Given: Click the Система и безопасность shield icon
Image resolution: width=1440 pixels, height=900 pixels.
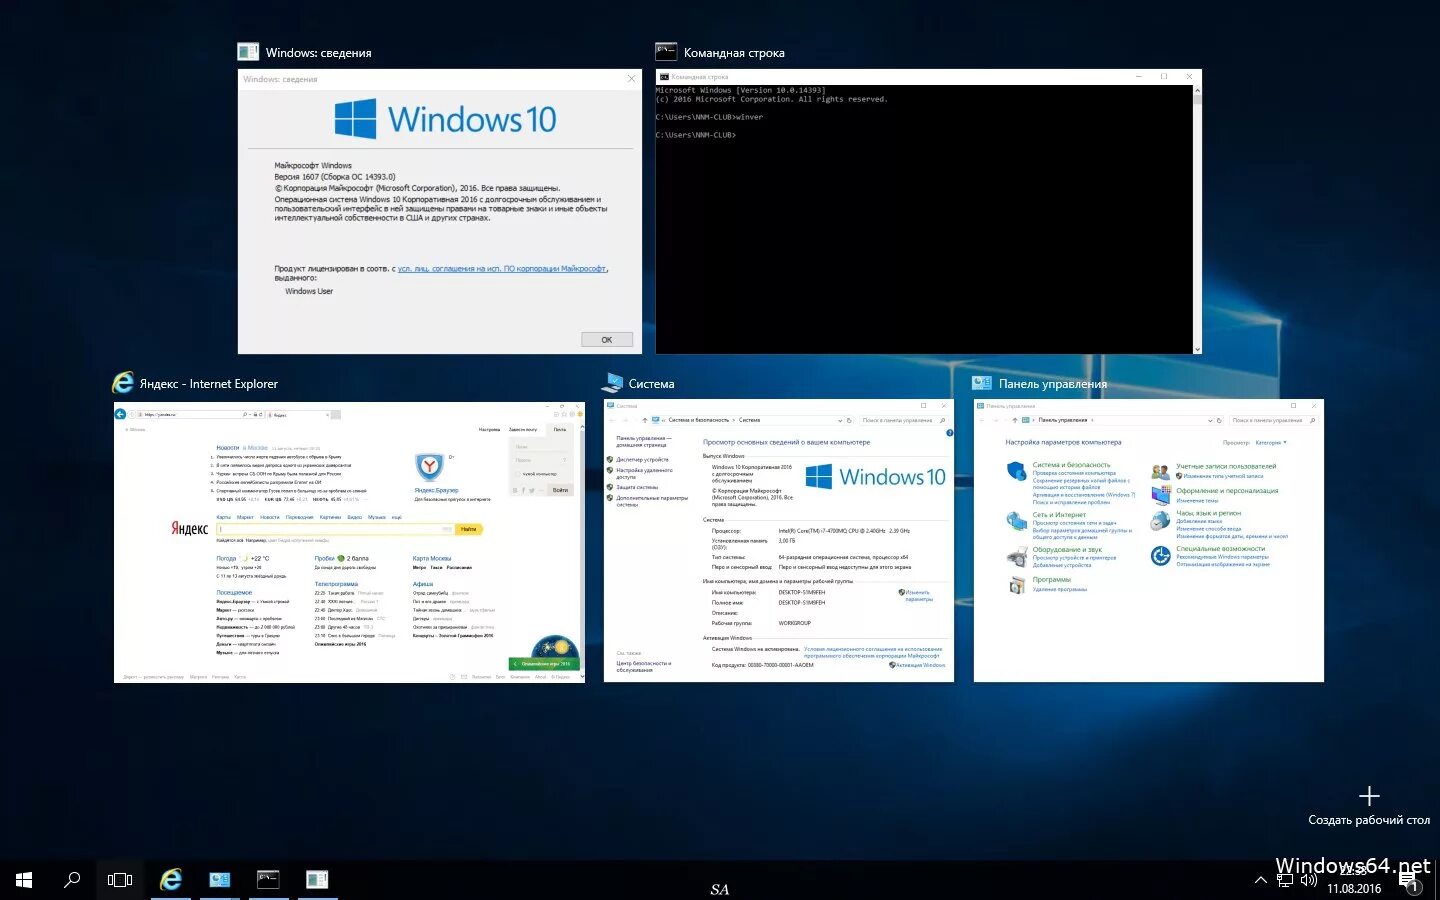Looking at the screenshot, I should tap(1016, 470).
